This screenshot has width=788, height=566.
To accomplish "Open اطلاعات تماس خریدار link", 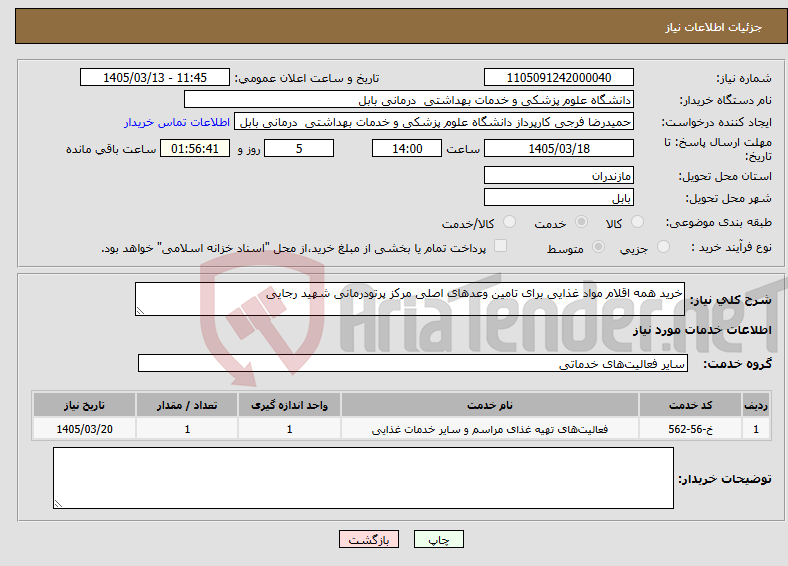I will click(x=177, y=122).
